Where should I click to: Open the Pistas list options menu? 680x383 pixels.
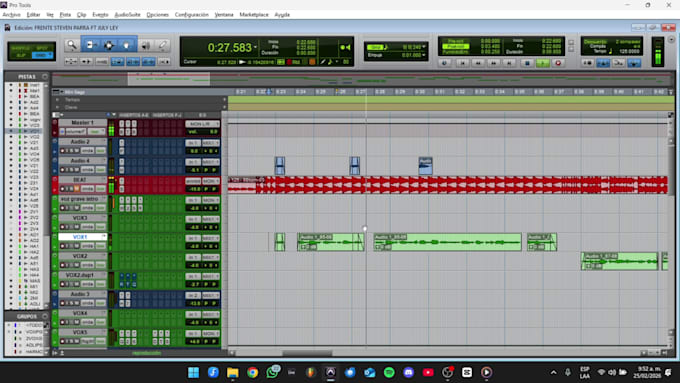click(45, 77)
